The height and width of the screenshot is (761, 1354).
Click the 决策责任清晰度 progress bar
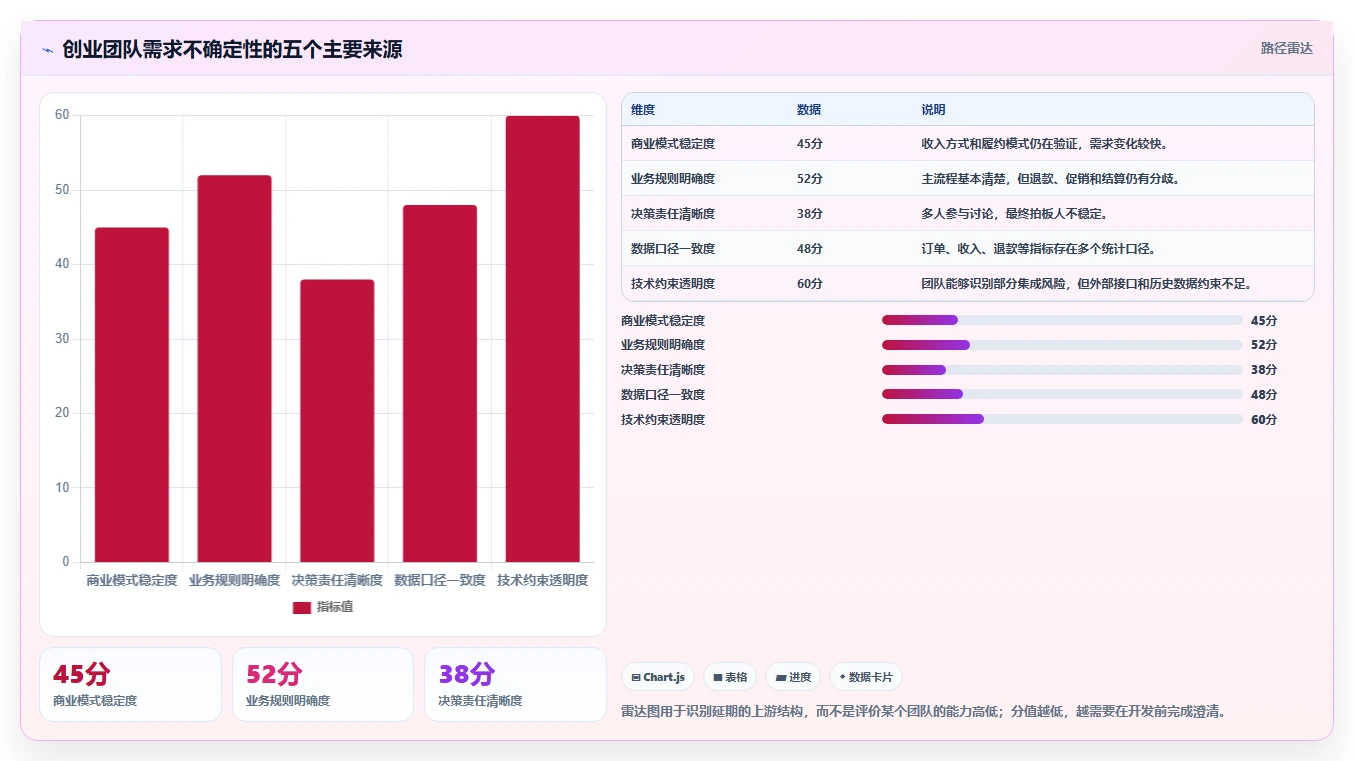pos(1062,370)
